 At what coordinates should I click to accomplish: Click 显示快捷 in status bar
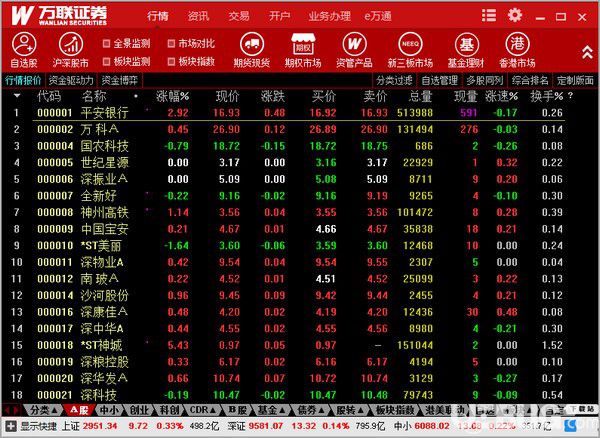[41, 426]
